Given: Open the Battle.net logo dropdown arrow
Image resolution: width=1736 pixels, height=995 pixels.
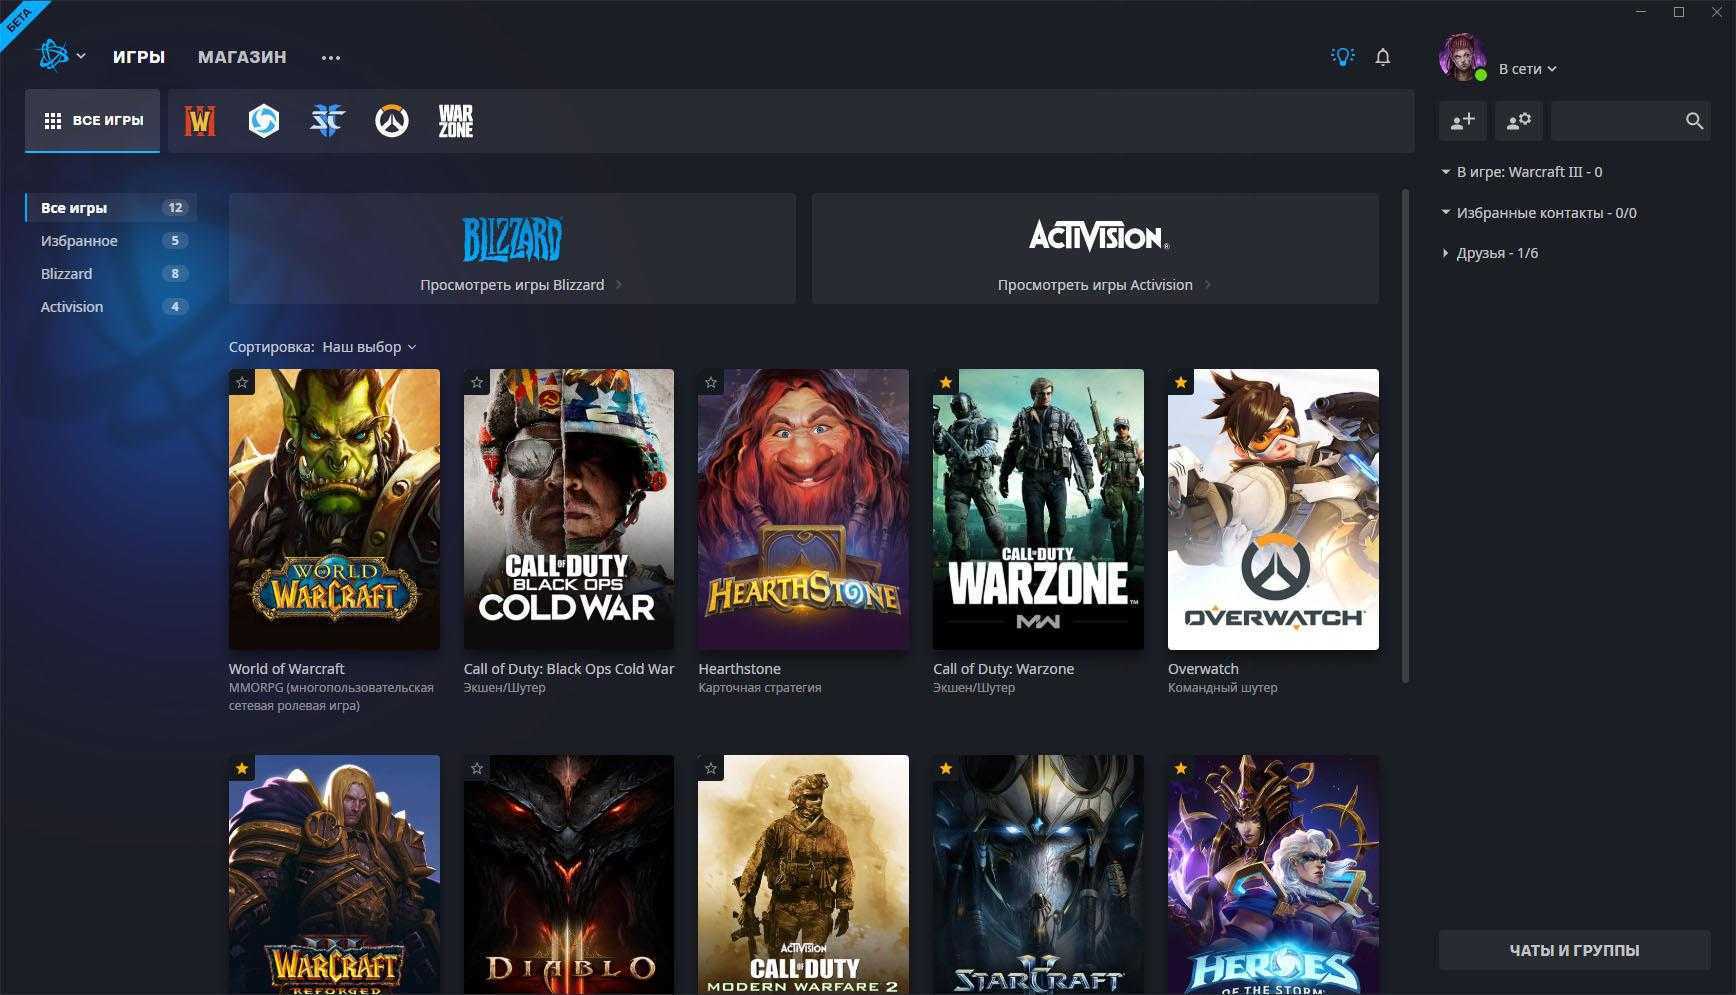Looking at the screenshot, I should coord(81,57).
